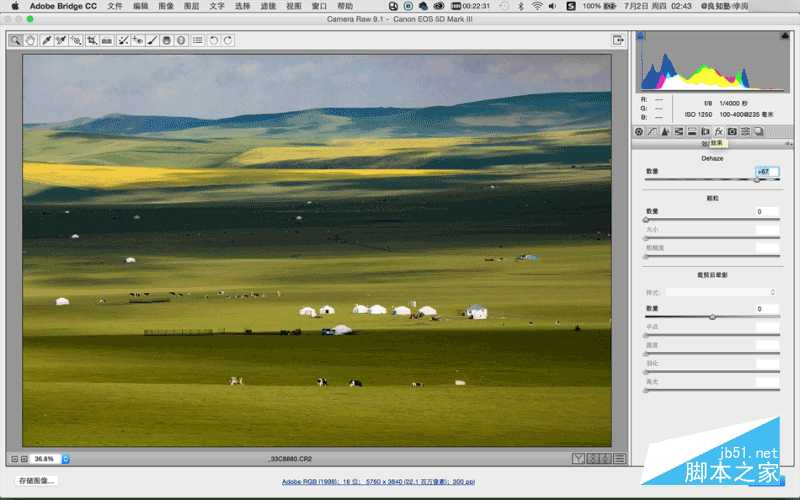Viewport: 800px width, 500px height.
Task: Click the Grain amount value field
Action: click(x=767, y=211)
